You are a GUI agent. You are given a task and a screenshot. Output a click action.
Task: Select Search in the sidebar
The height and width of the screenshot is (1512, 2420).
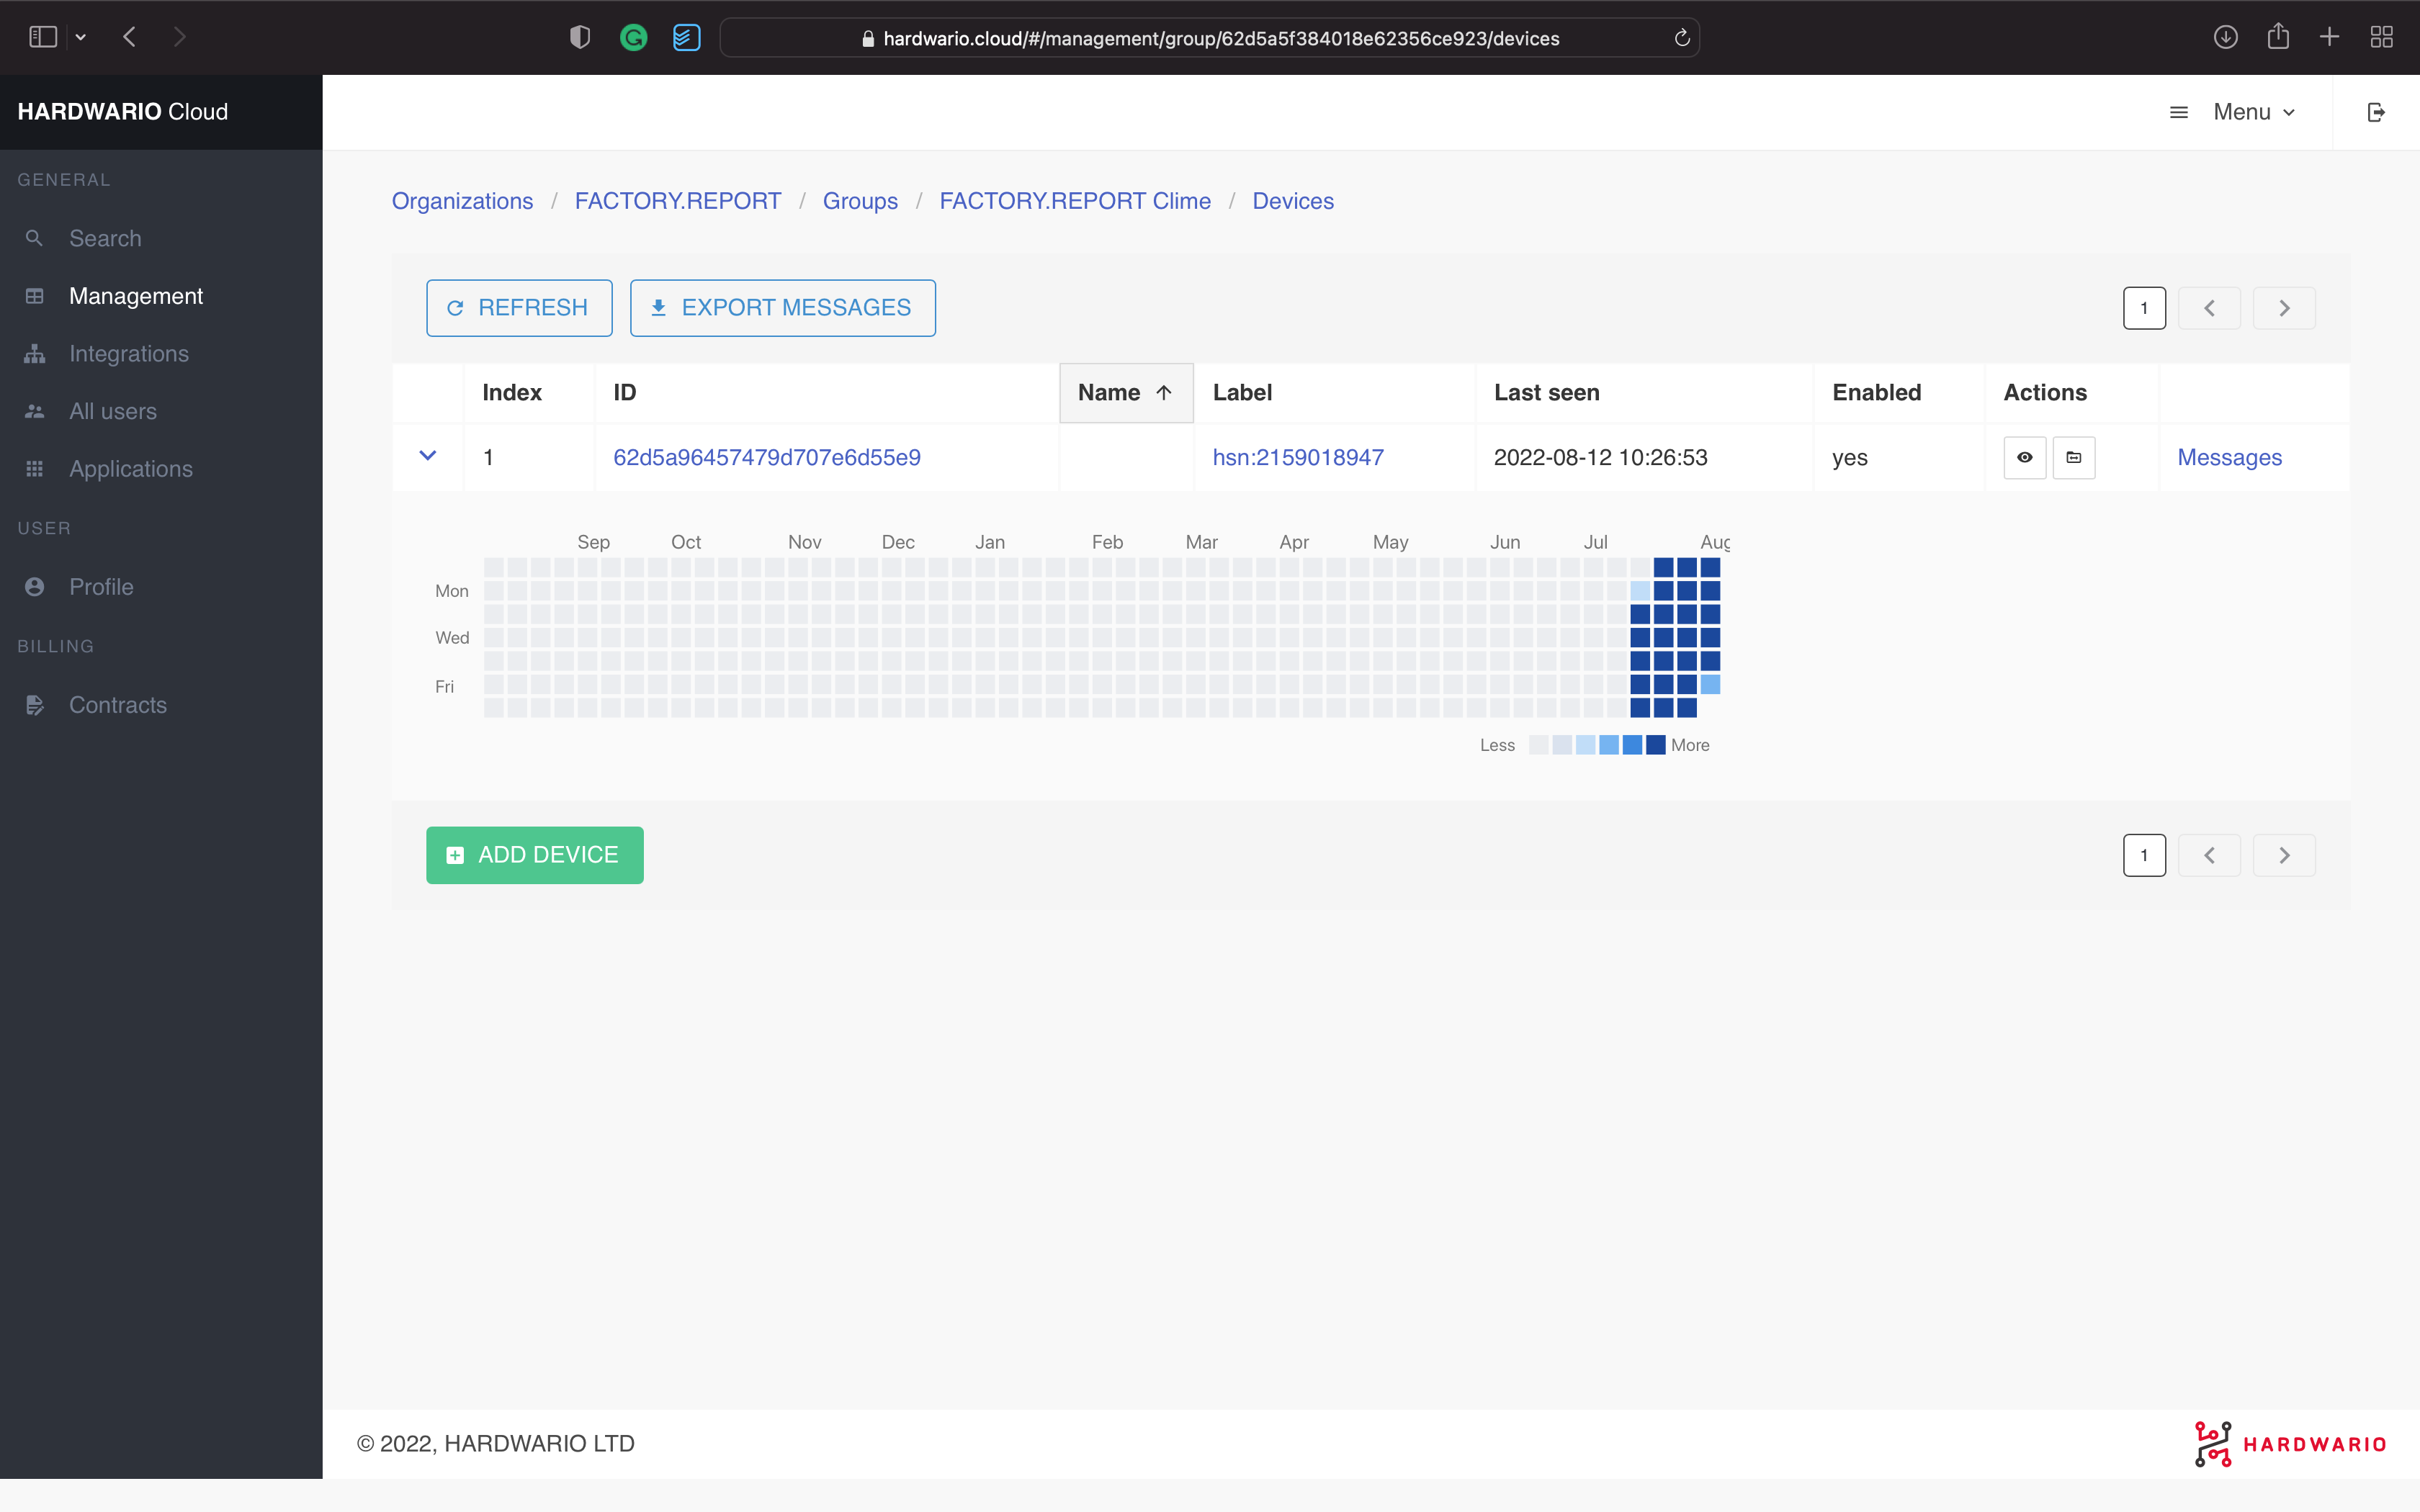pos(104,238)
